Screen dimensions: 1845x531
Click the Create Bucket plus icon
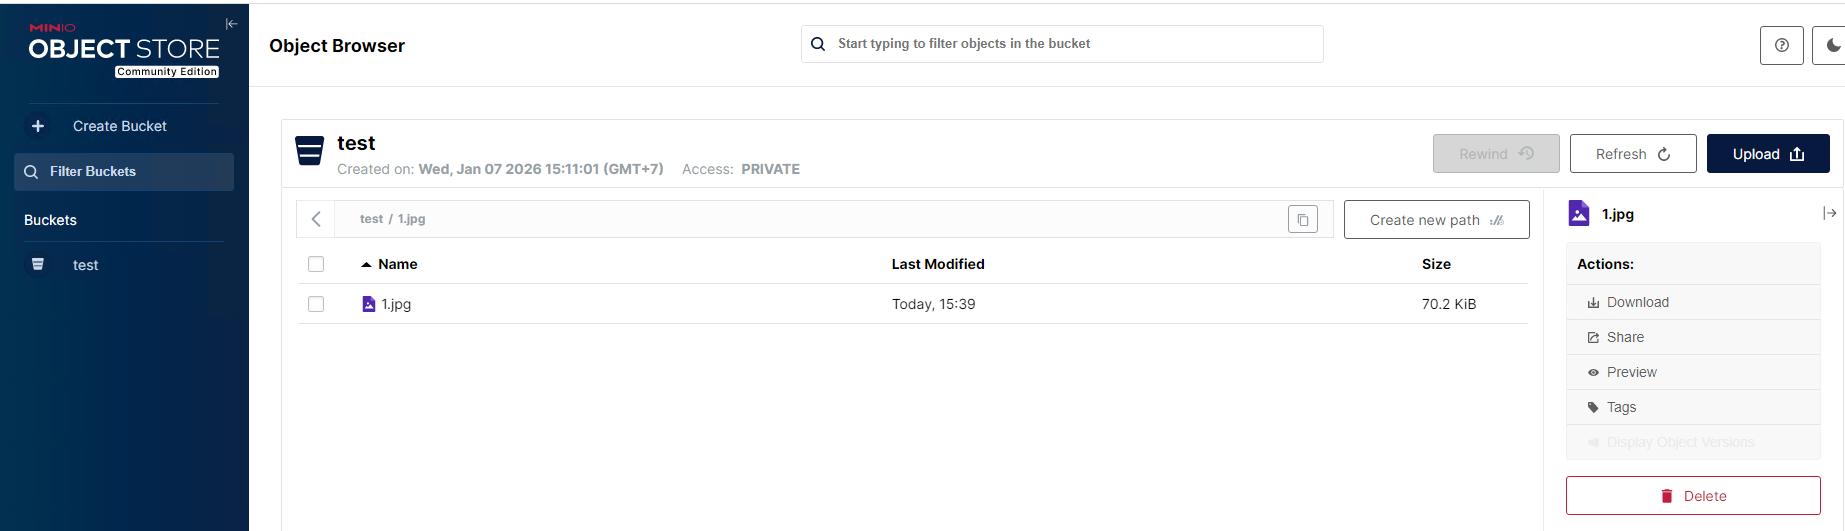tap(38, 126)
